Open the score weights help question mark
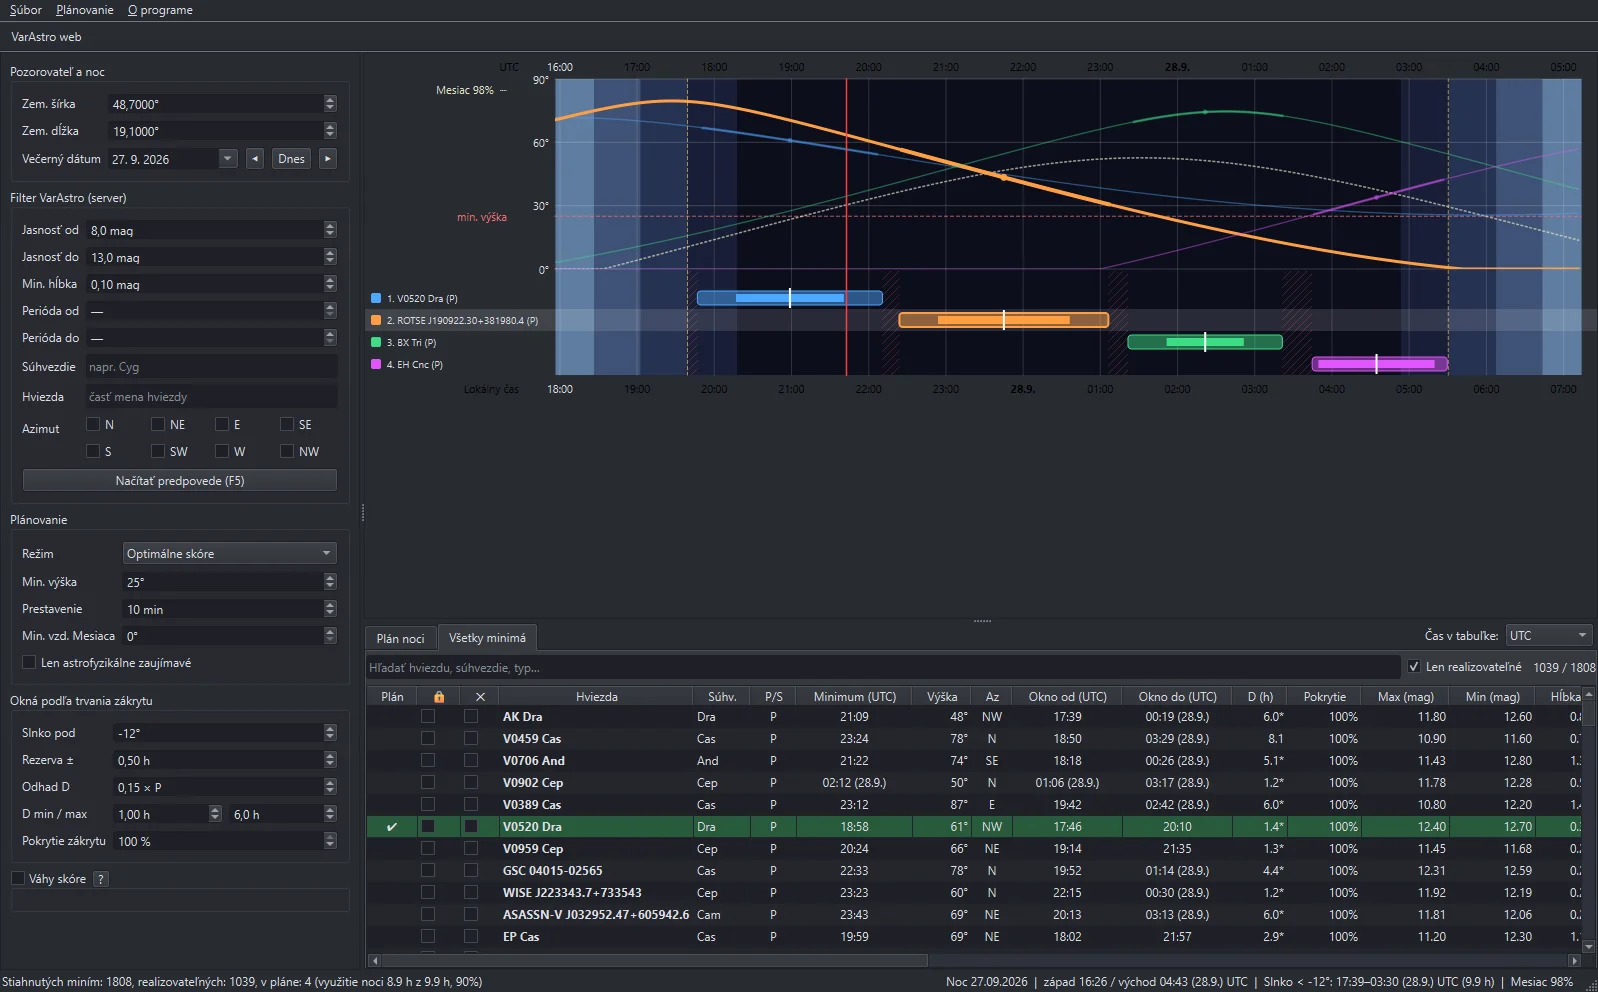1598x992 pixels. tap(101, 879)
